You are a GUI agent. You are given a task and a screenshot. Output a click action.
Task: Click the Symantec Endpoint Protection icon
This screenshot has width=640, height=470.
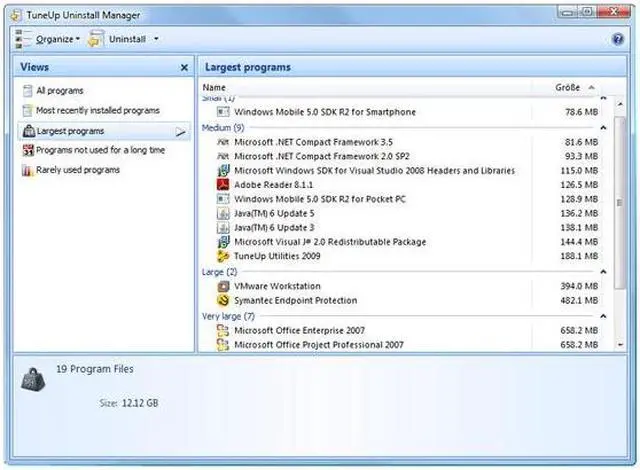point(223,301)
